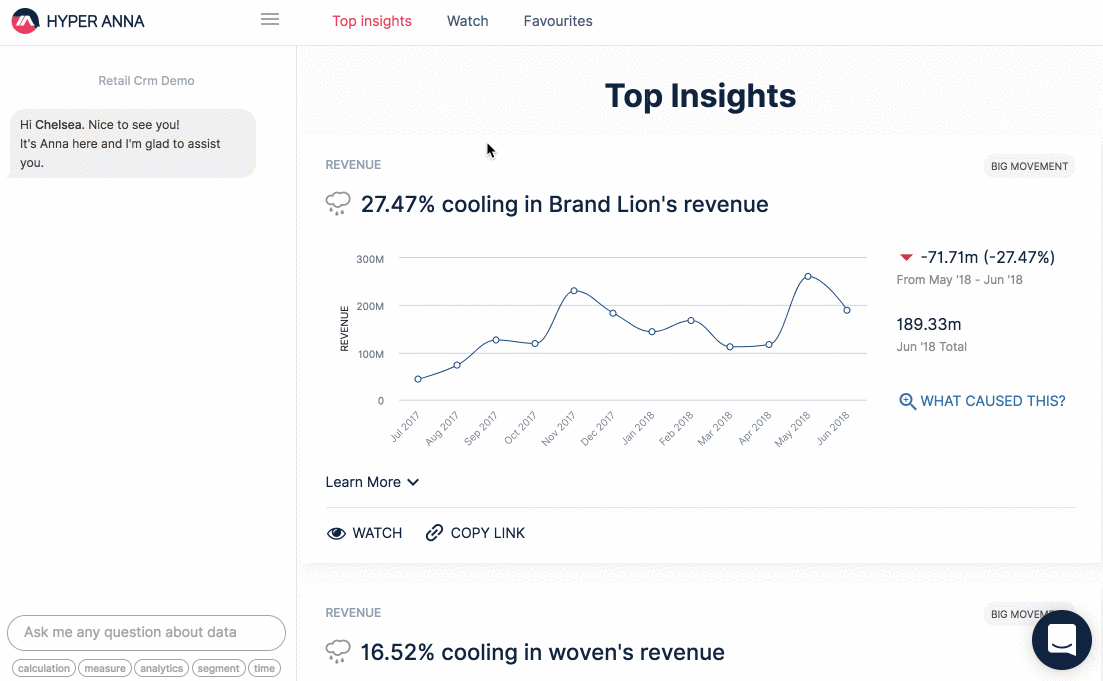The height and width of the screenshot is (681, 1103).
Task: Click the Hyper Anna logo icon
Action: click(x=26, y=21)
